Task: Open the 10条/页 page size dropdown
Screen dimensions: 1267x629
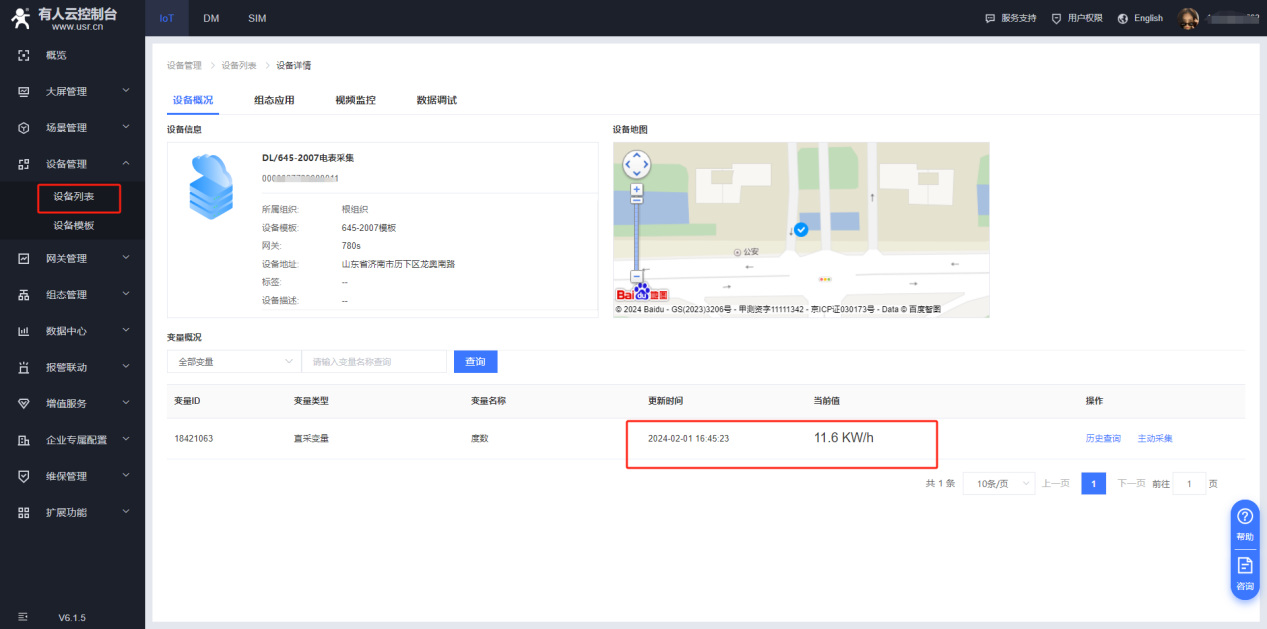Action: click(997, 484)
